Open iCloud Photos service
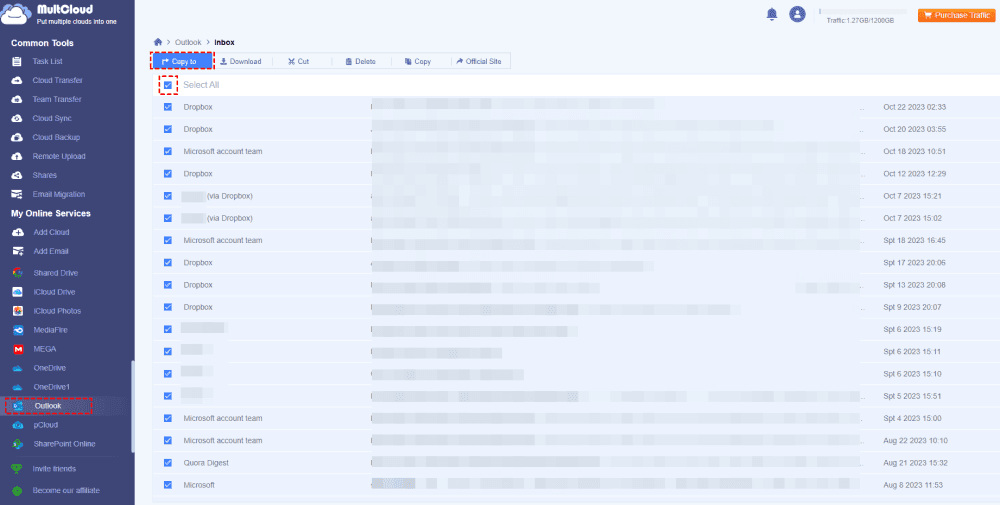Viewport: 1000px width, 505px height. click(57, 311)
